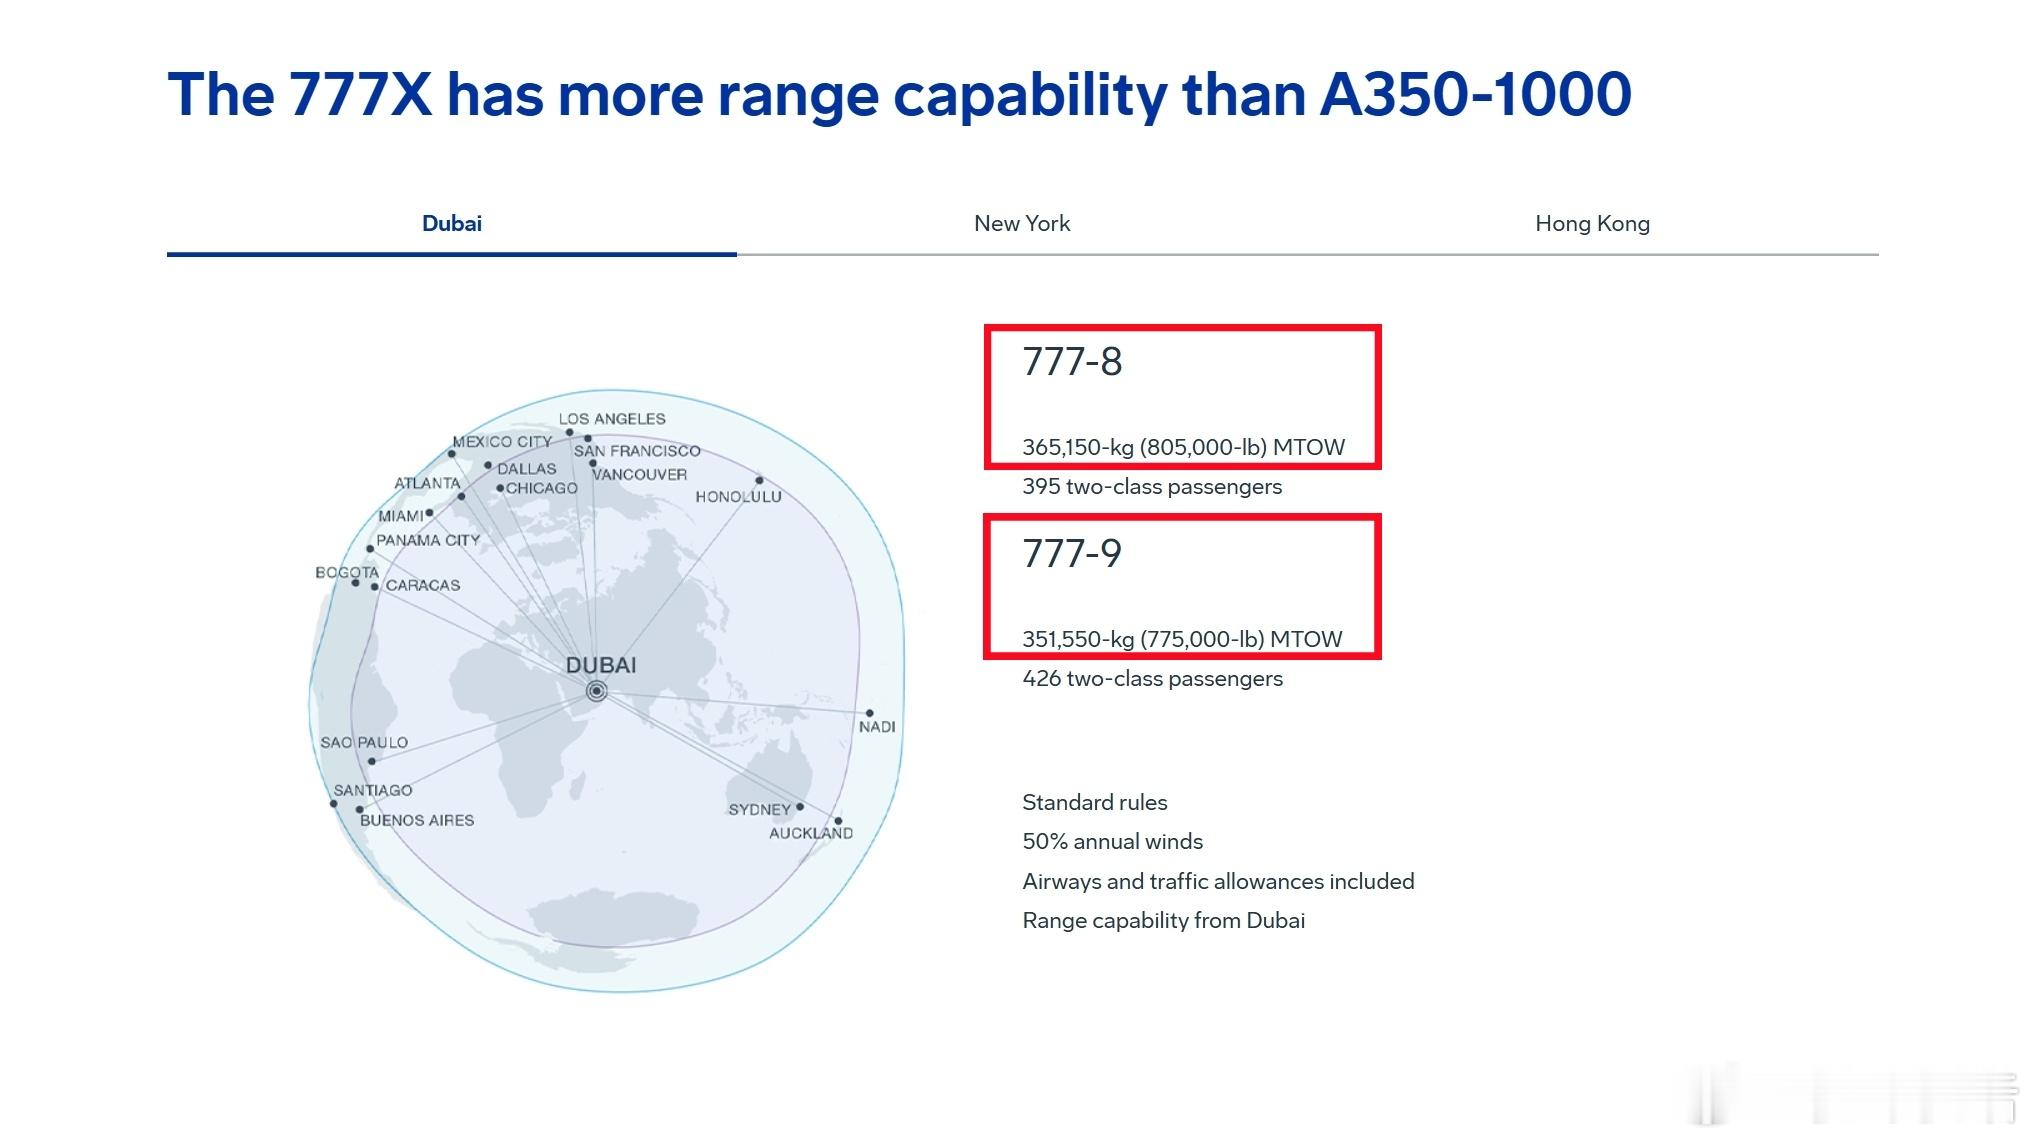
Task: Click the page title about 777X range
Action: [x=899, y=95]
